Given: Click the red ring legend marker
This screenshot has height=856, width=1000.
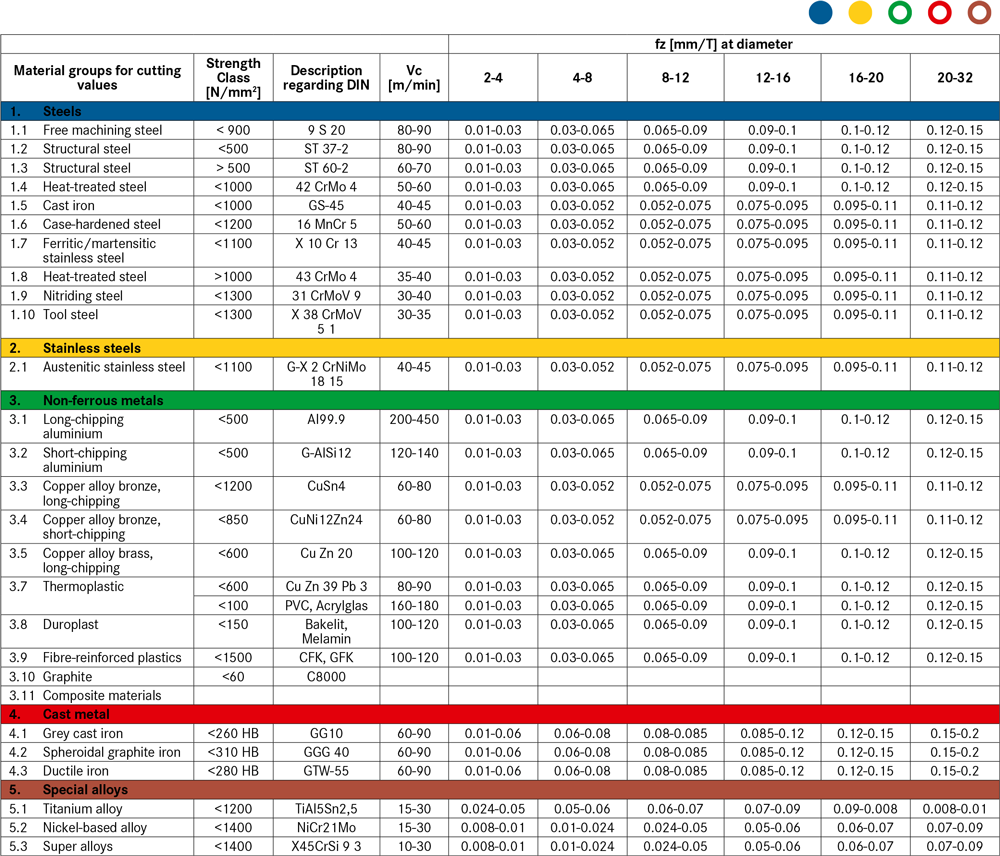Looking at the screenshot, I should click(x=939, y=13).
